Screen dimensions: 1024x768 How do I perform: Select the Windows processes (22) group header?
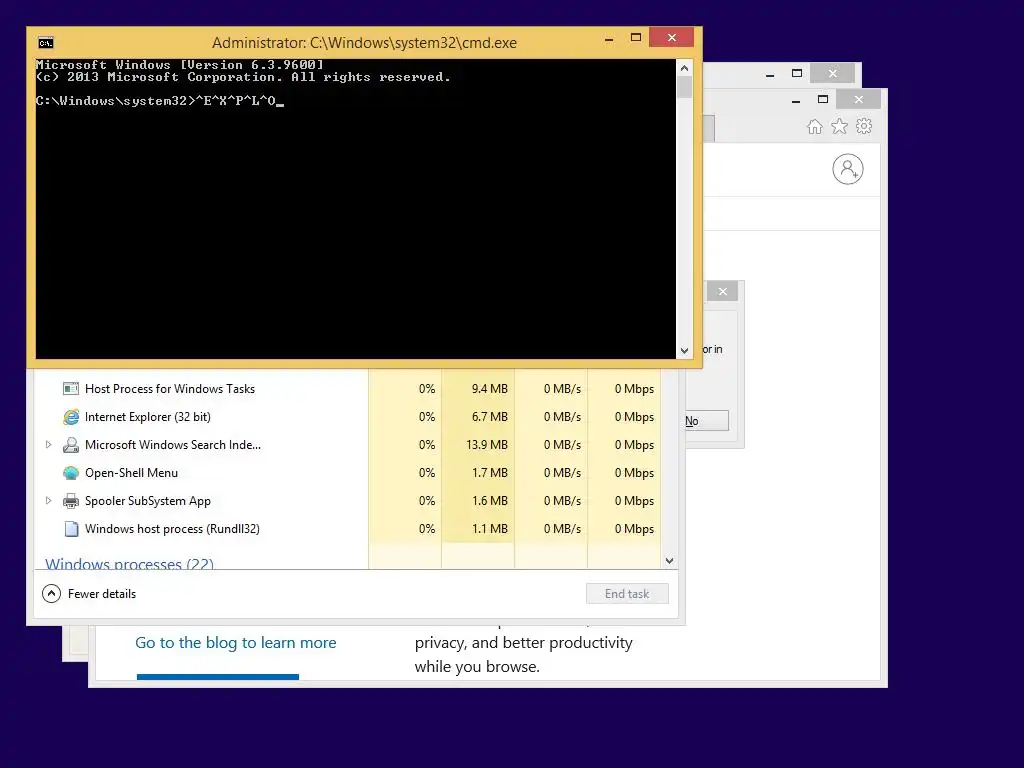pos(129,564)
